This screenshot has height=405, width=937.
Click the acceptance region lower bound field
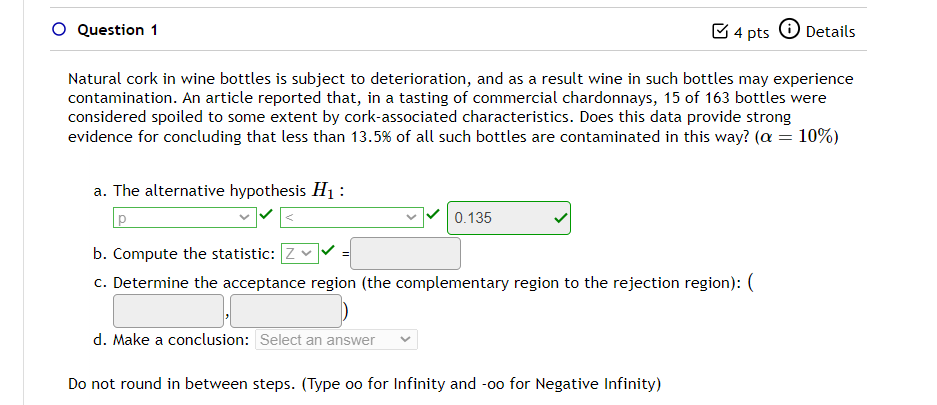[x=168, y=310]
